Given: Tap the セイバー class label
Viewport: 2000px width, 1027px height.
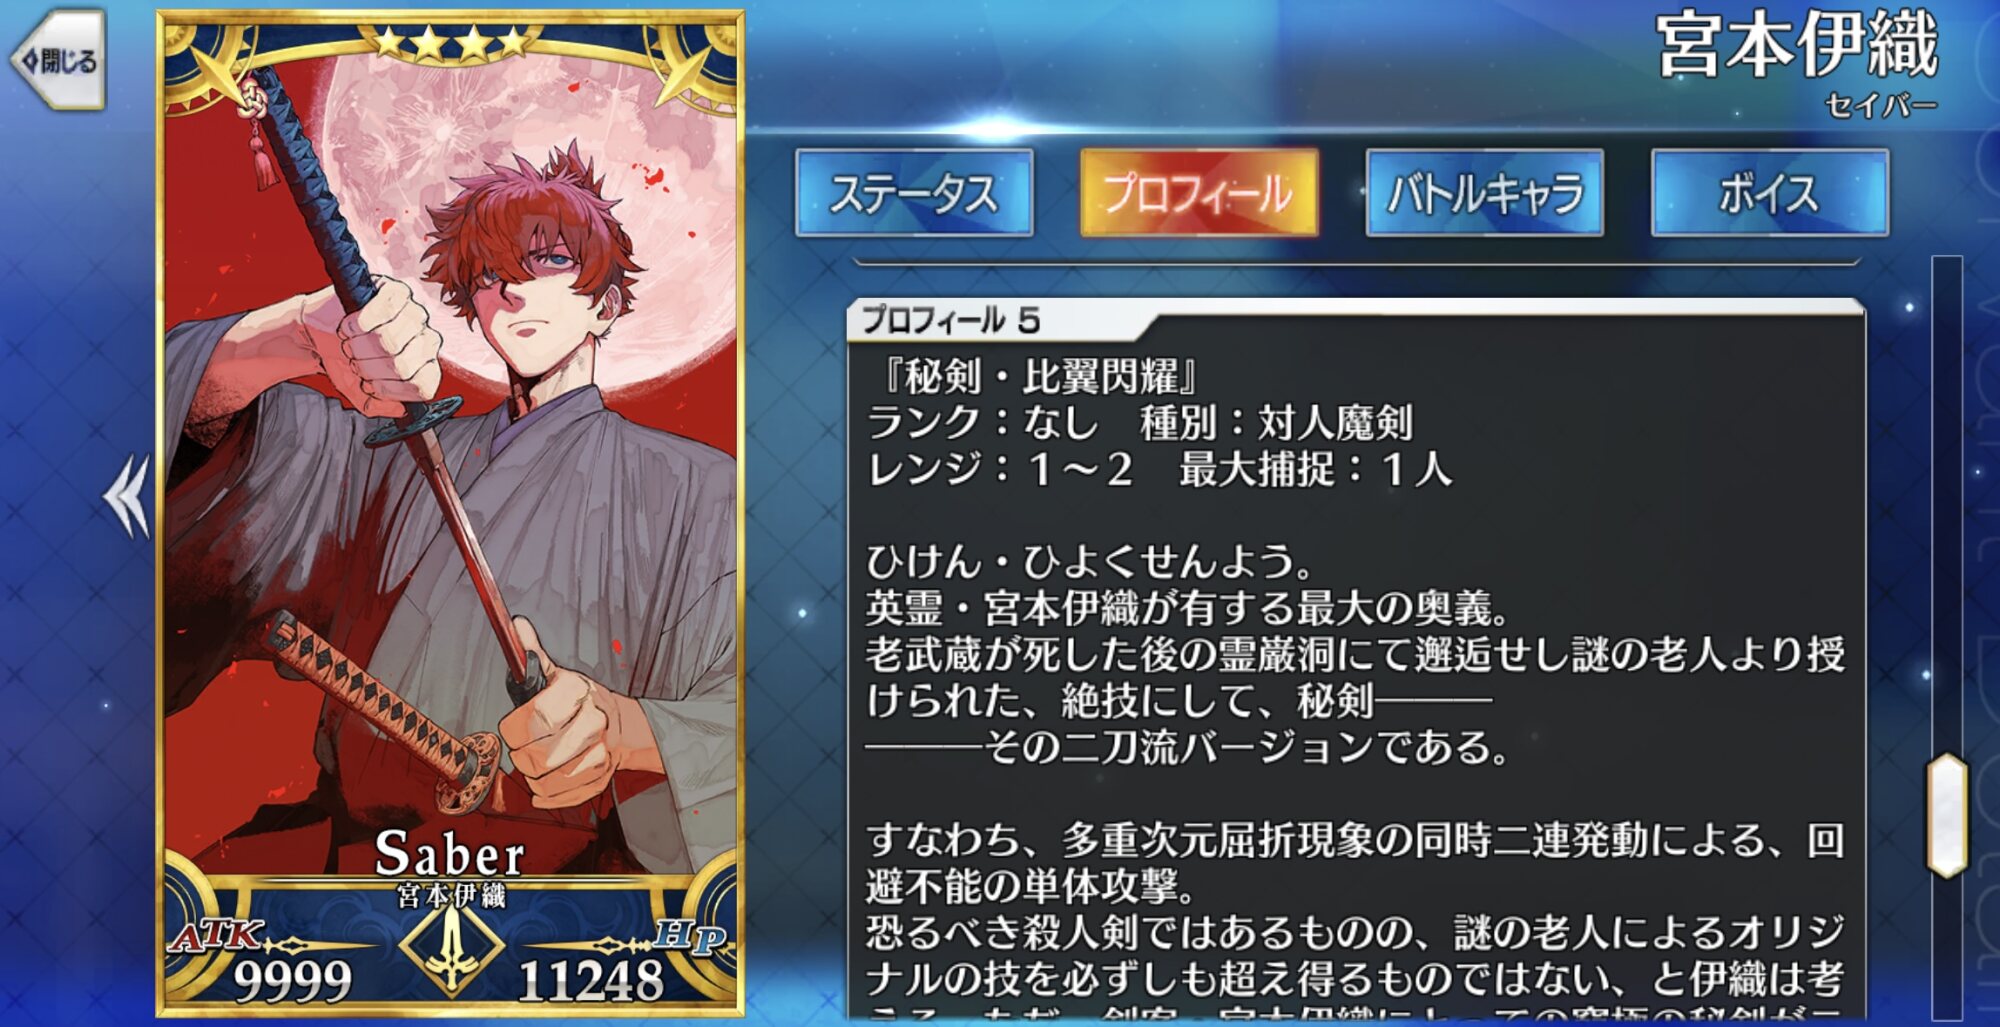Looking at the screenshot, I should pyautogui.click(x=1881, y=105).
